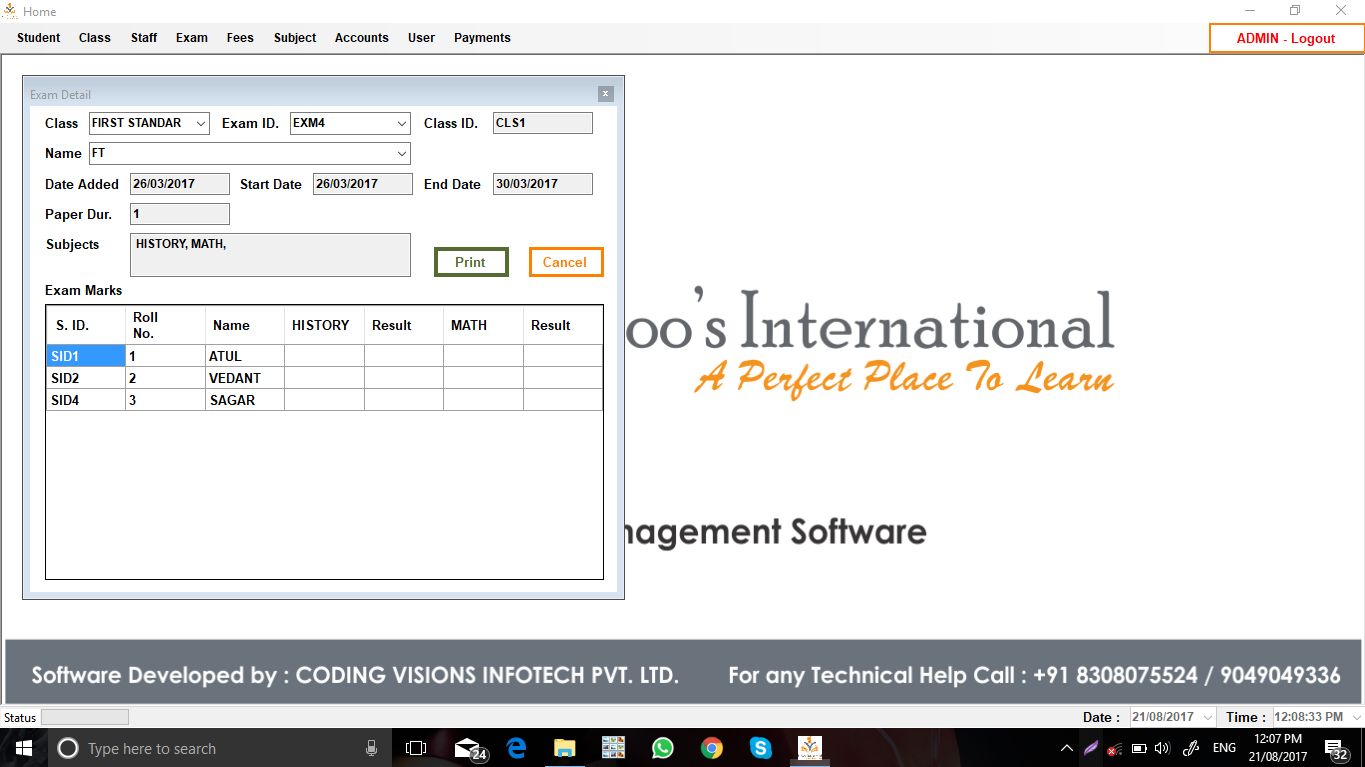Image resolution: width=1365 pixels, height=767 pixels.
Task: Click the Cortana search circle icon
Action: (68, 748)
